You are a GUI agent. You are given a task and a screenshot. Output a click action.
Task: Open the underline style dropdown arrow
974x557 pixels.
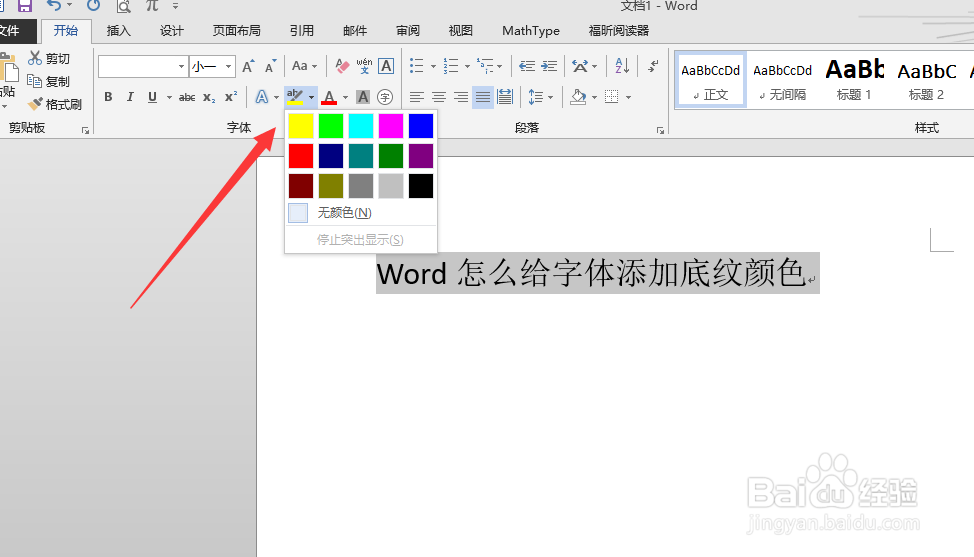tap(169, 97)
